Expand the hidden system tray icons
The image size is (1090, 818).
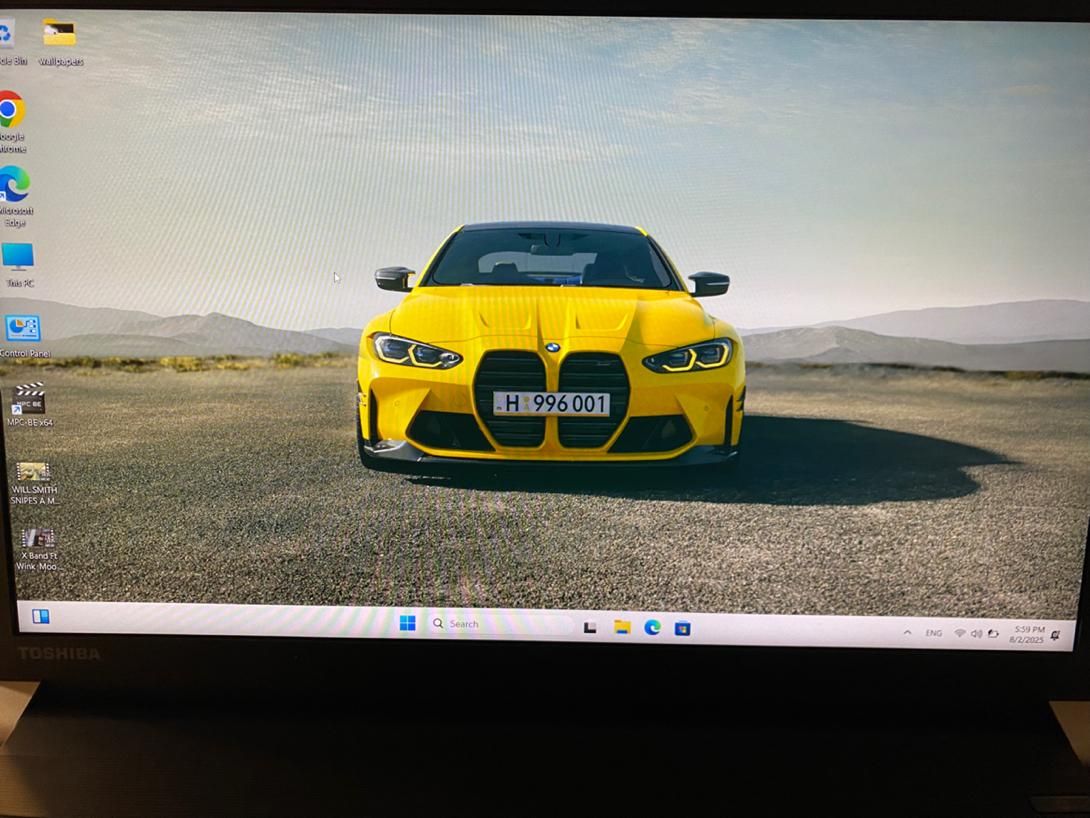tap(907, 632)
